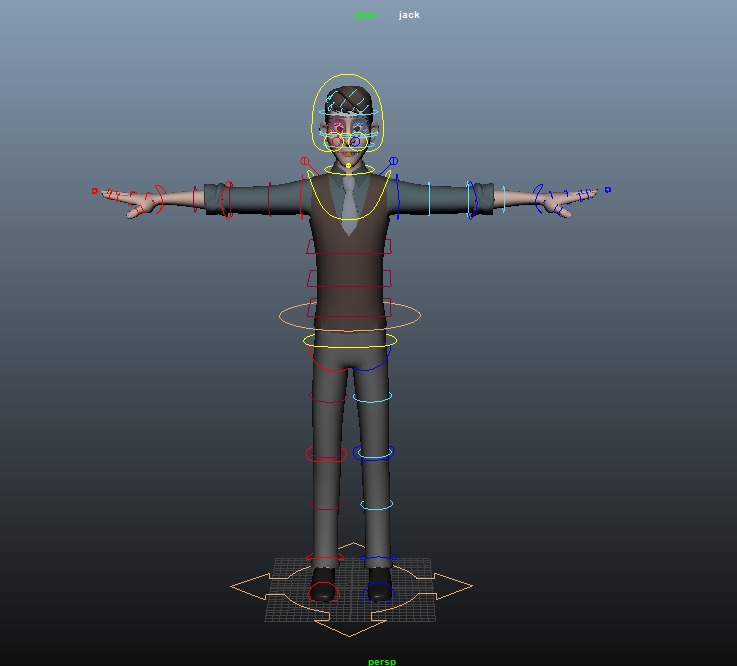Image resolution: width=737 pixels, height=666 pixels.
Task: Click the persp camera label
Action: pos(381,661)
